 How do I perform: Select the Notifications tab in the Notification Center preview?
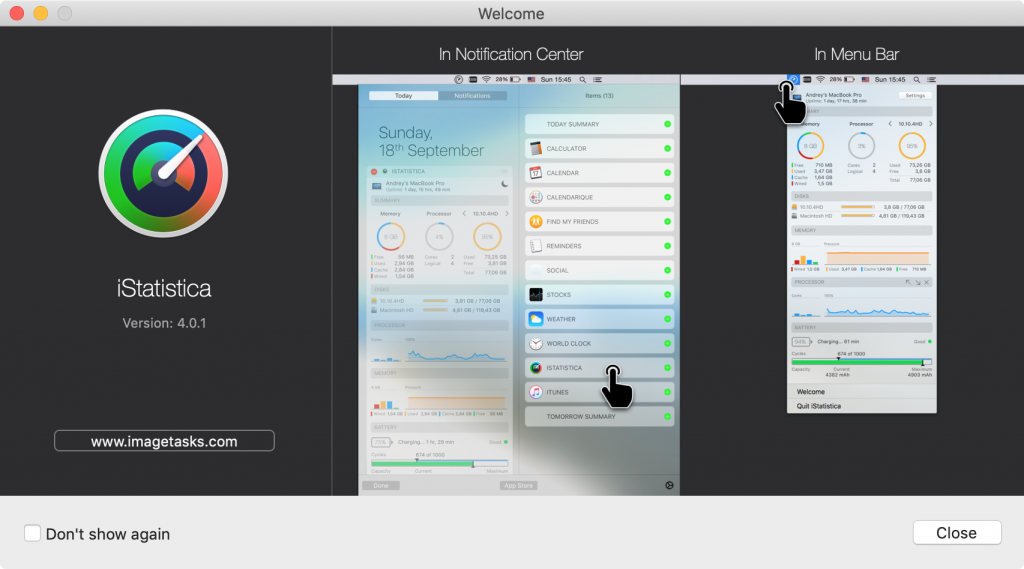pos(472,95)
